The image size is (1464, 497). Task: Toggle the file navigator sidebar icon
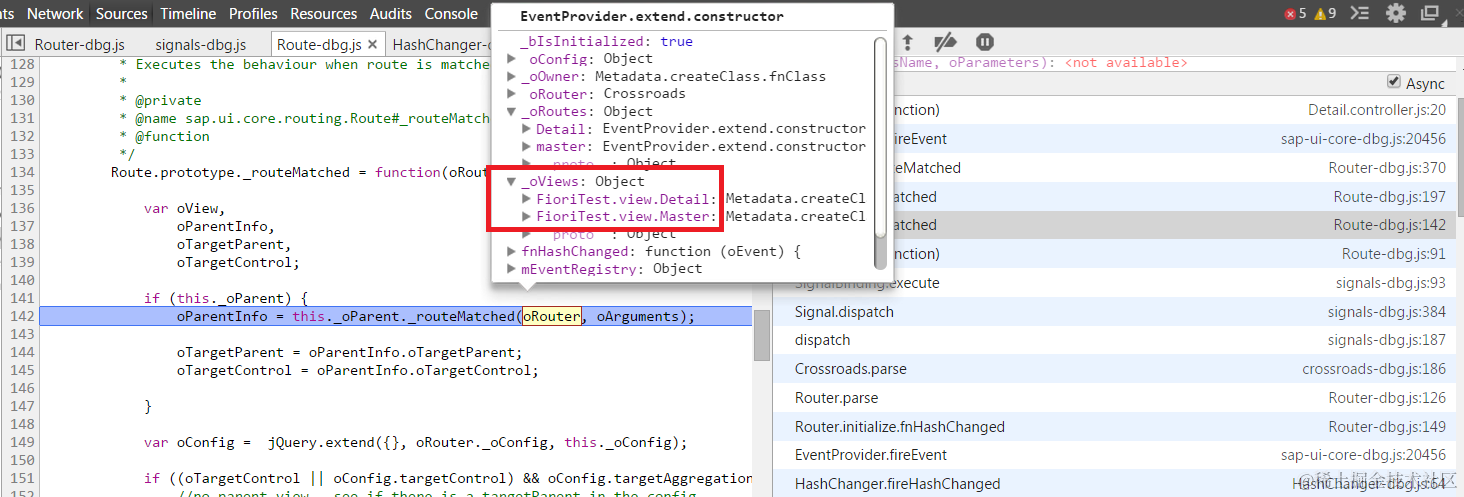click(x=15, y=44)
